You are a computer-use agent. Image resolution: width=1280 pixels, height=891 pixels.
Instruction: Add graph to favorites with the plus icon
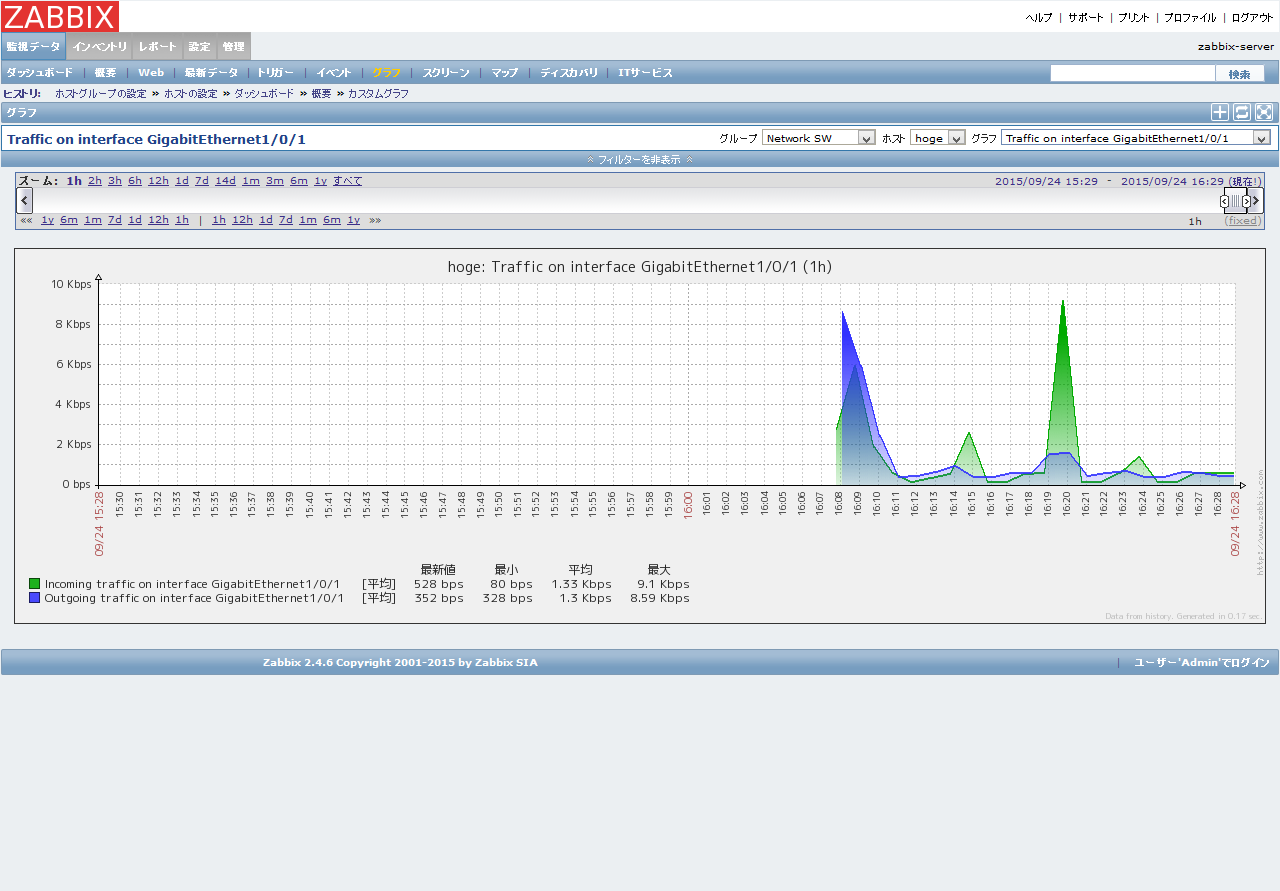point(1219,112)
